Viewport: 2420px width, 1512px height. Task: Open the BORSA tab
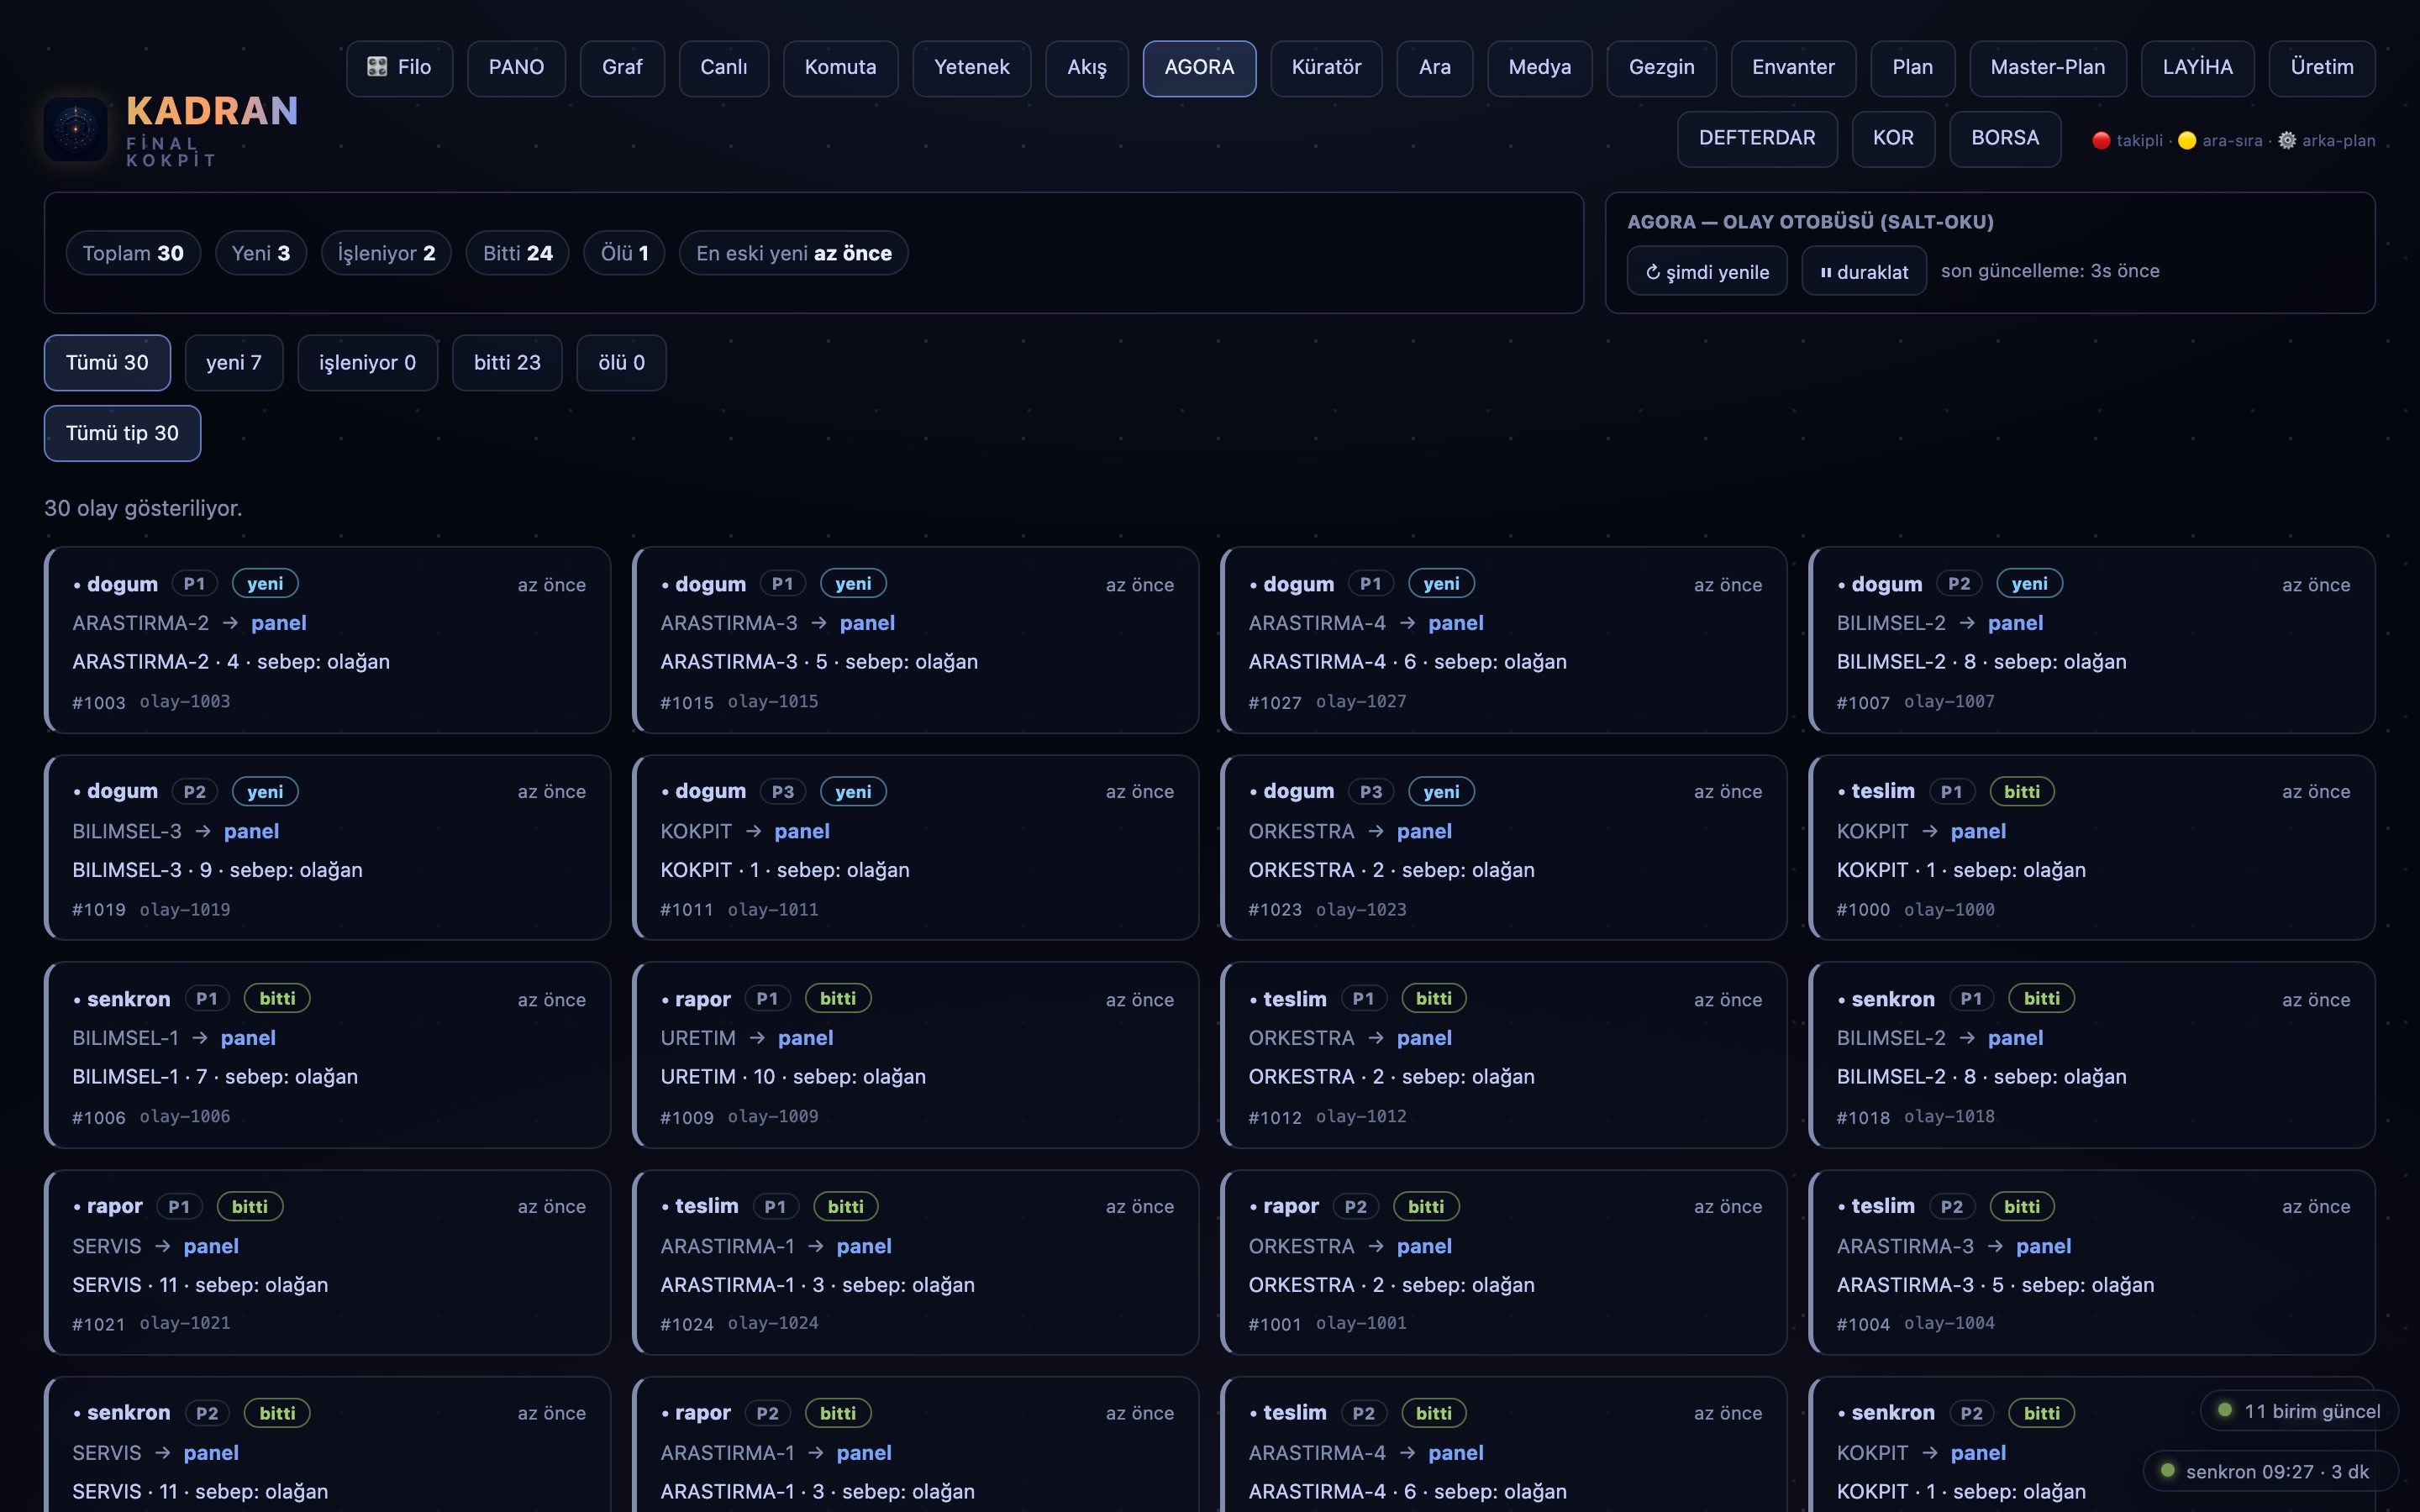[2004, 139]
